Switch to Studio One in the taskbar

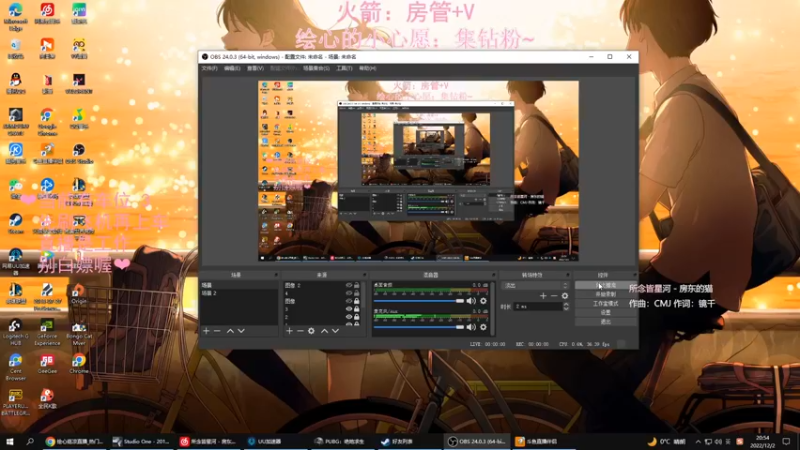coord(141,441)
